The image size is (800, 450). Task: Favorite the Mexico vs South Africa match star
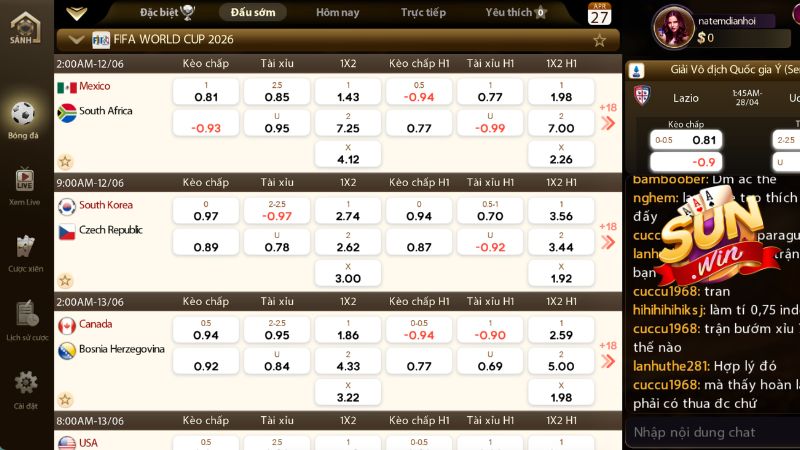click(65, 162)
